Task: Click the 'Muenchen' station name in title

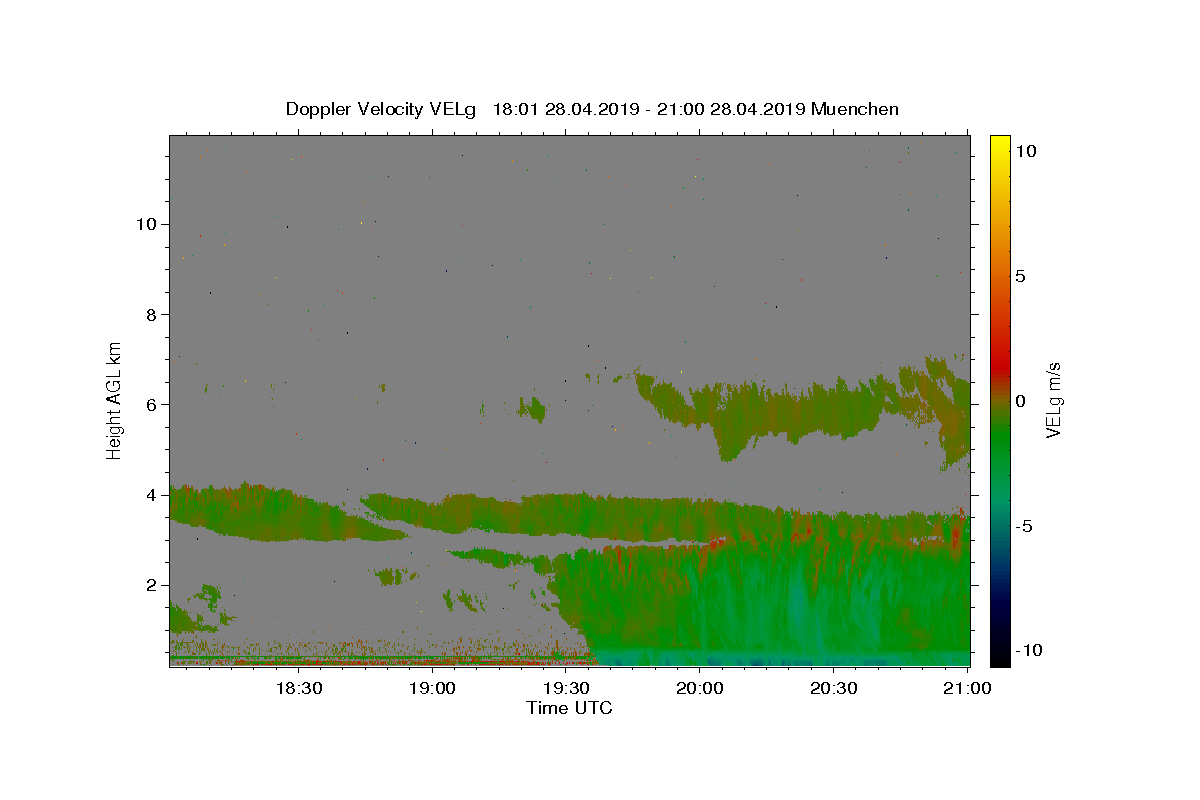Action: tap(855, 109)
